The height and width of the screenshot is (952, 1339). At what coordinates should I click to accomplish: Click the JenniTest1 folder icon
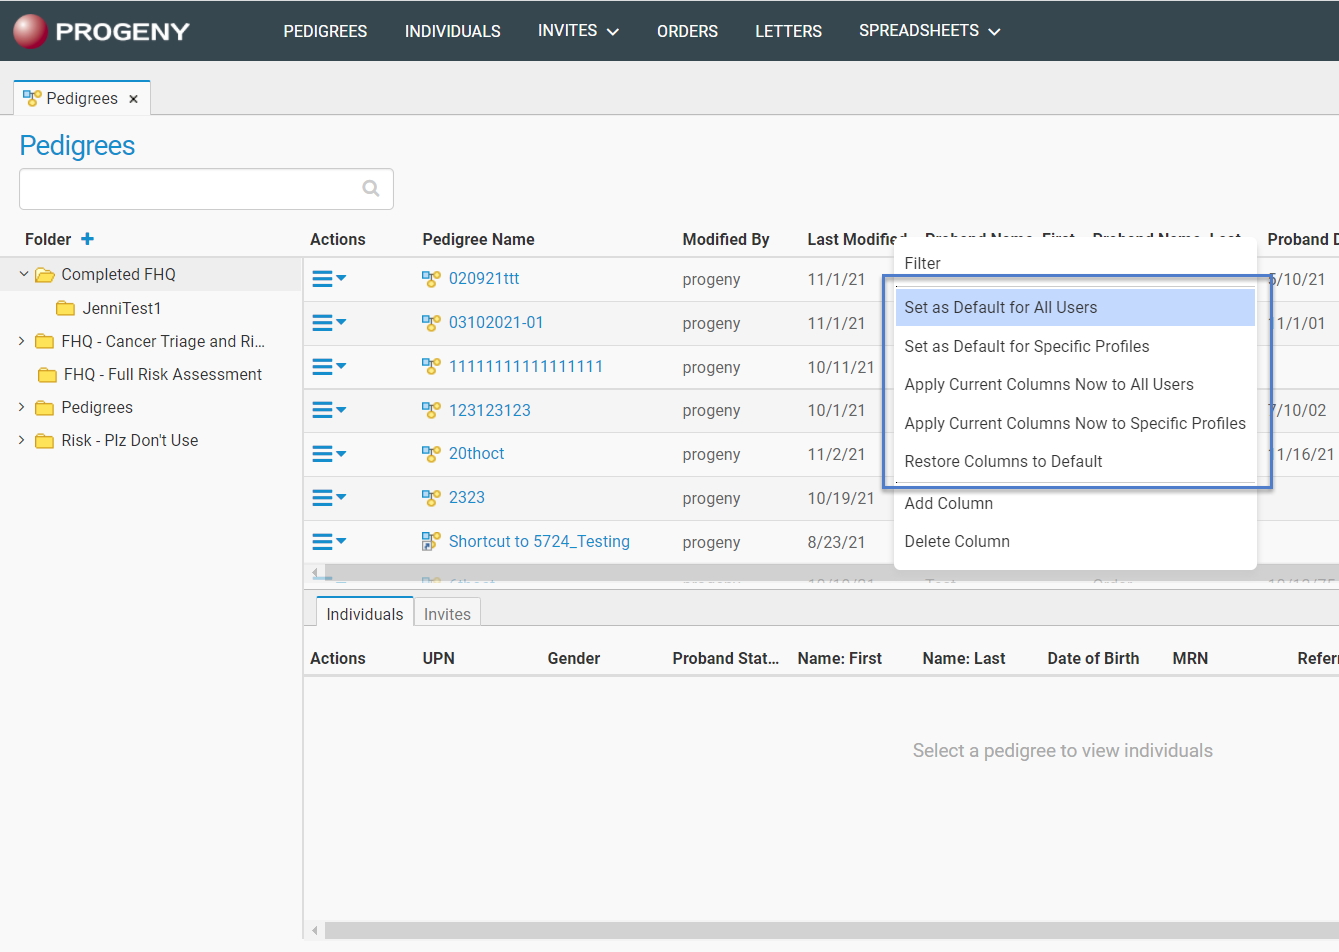click(66, 308)
